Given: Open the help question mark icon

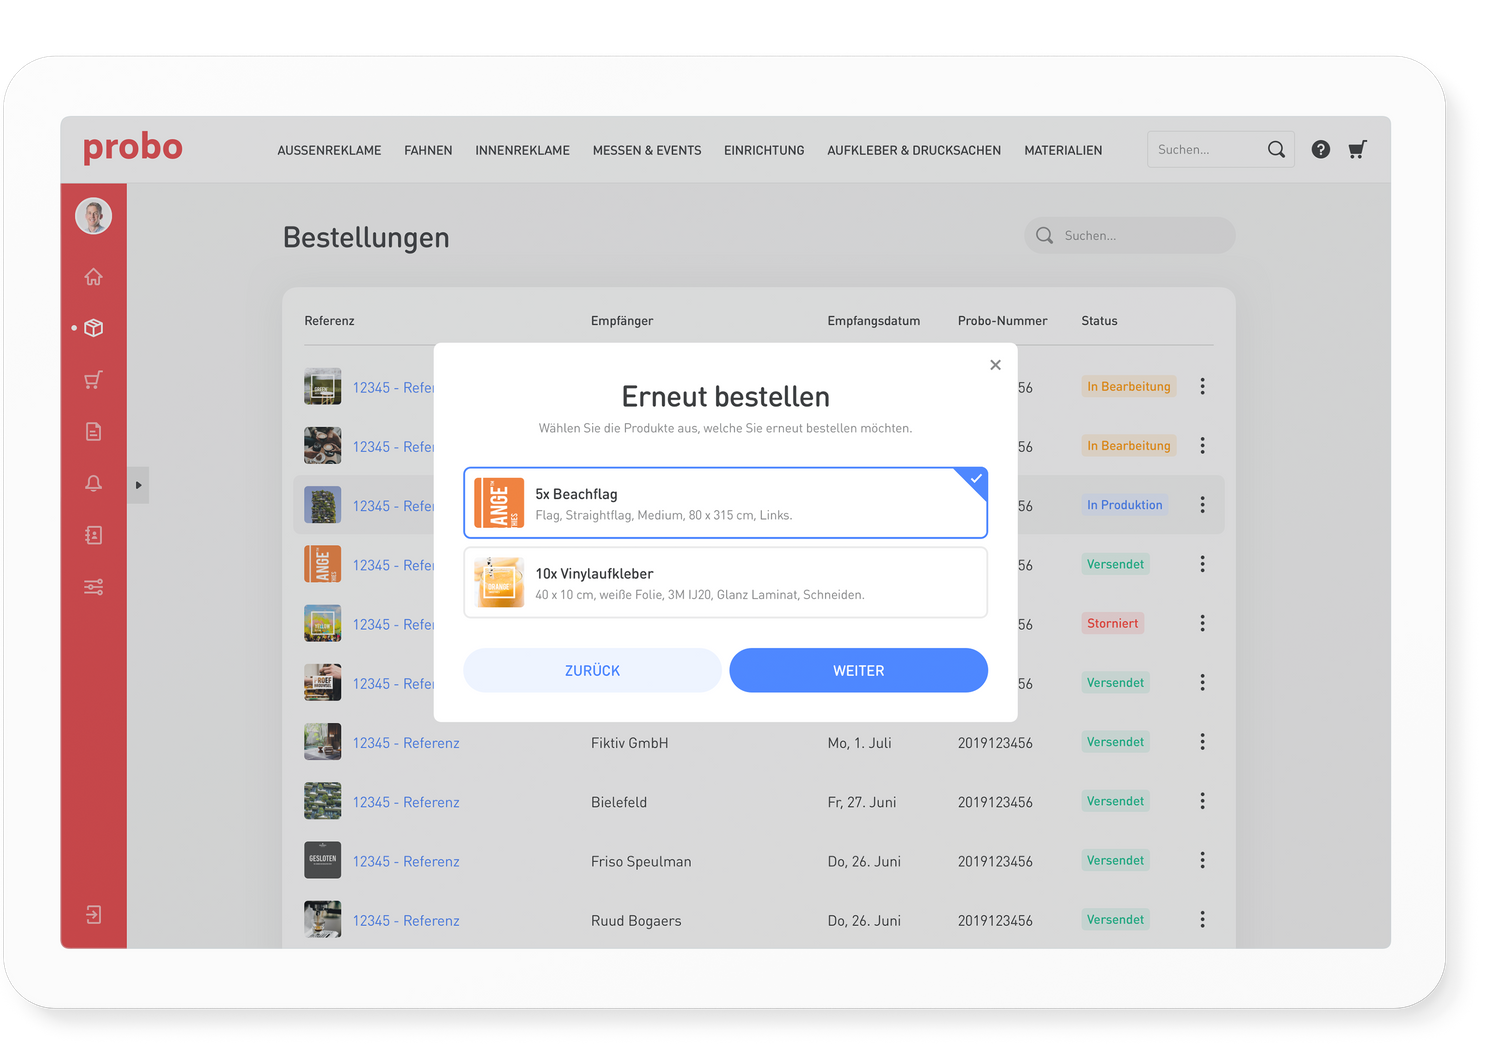Looking at the screenshot, I should coord(1321,149).
